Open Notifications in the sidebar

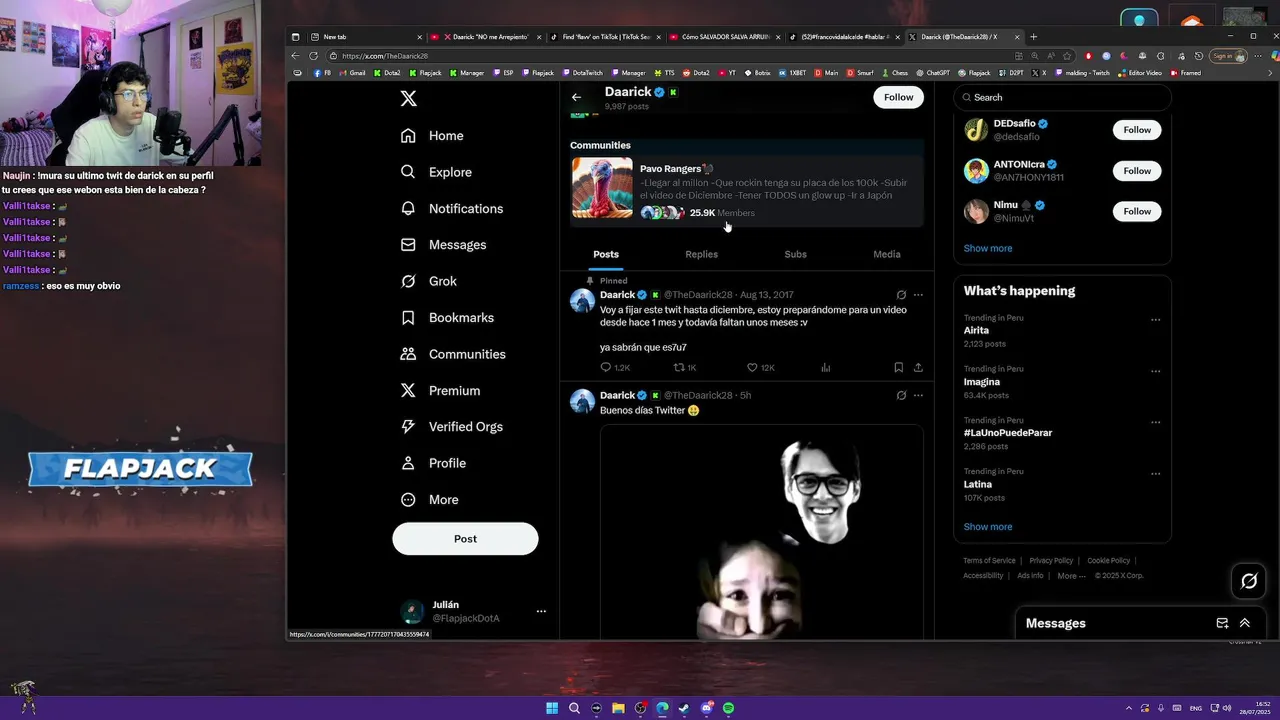click(452, 208)
